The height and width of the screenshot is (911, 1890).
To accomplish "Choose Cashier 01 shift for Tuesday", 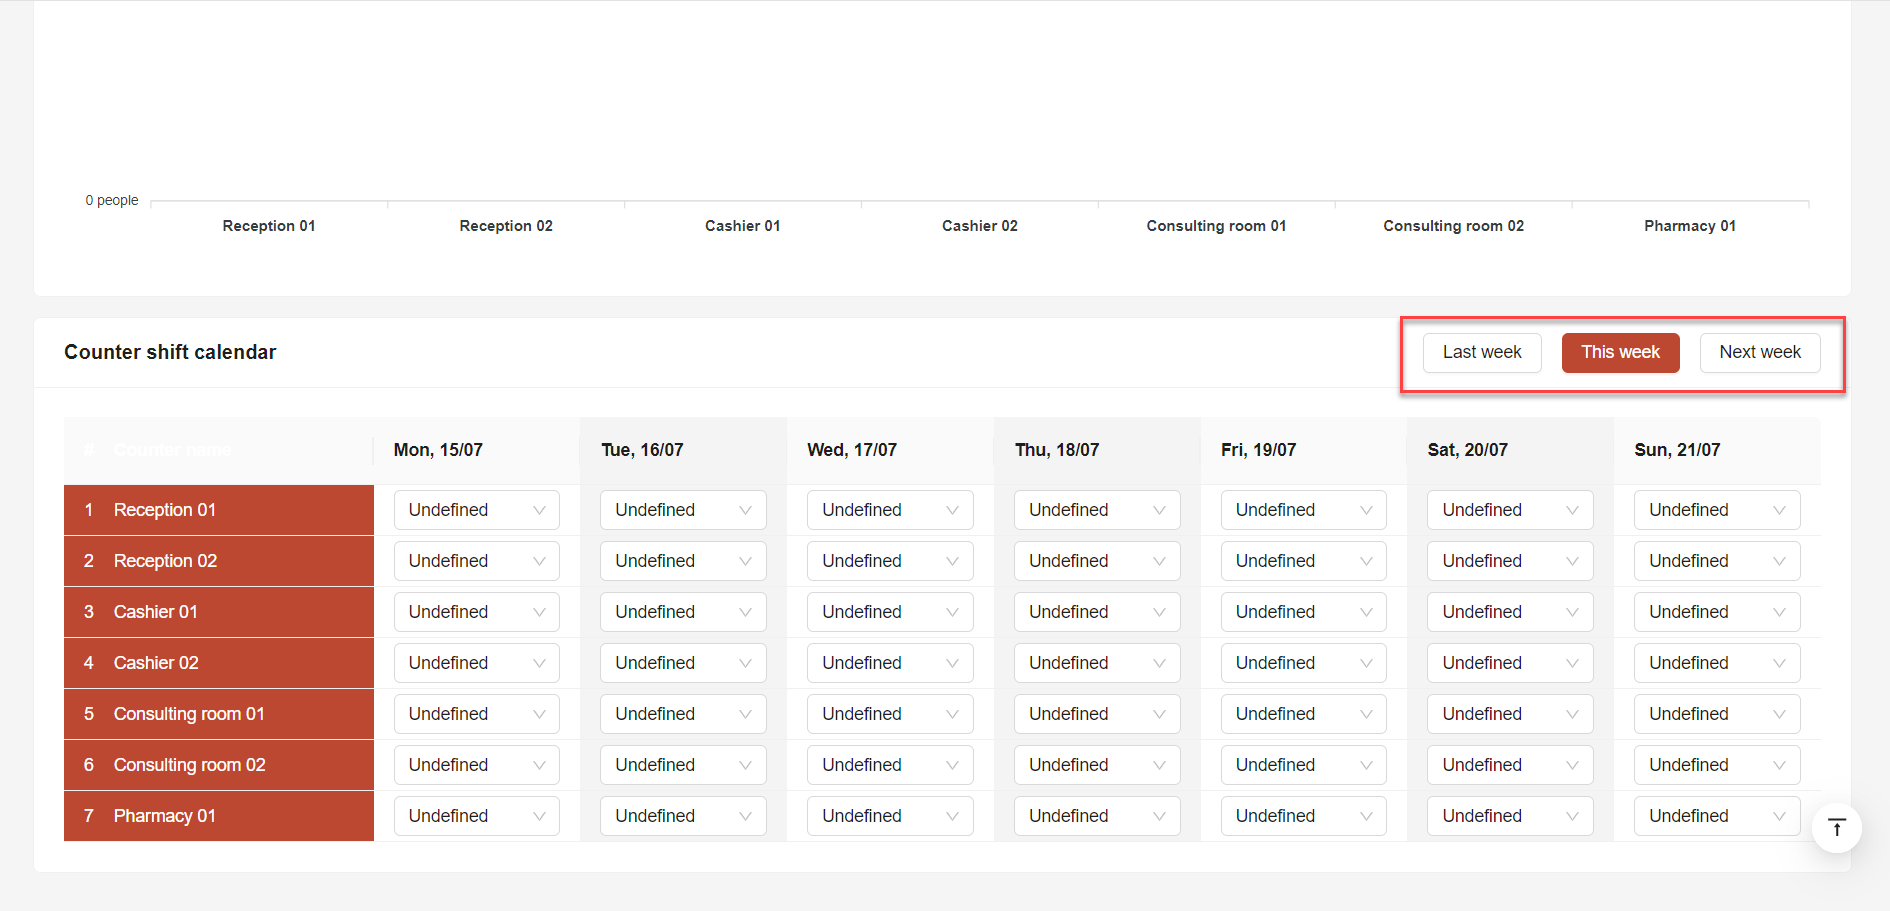I will tap(683, 612).
